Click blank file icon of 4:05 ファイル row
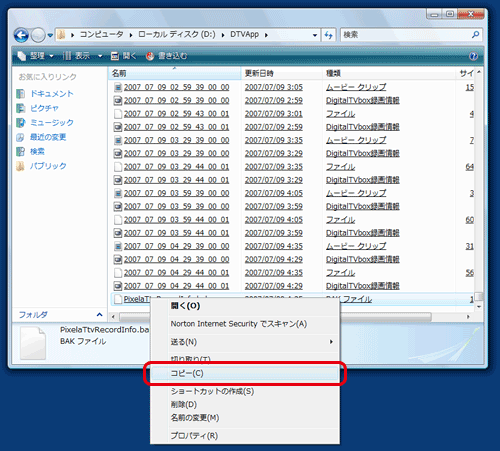The image size is (500, 451). pyautogui.click(x=118, y=220)
